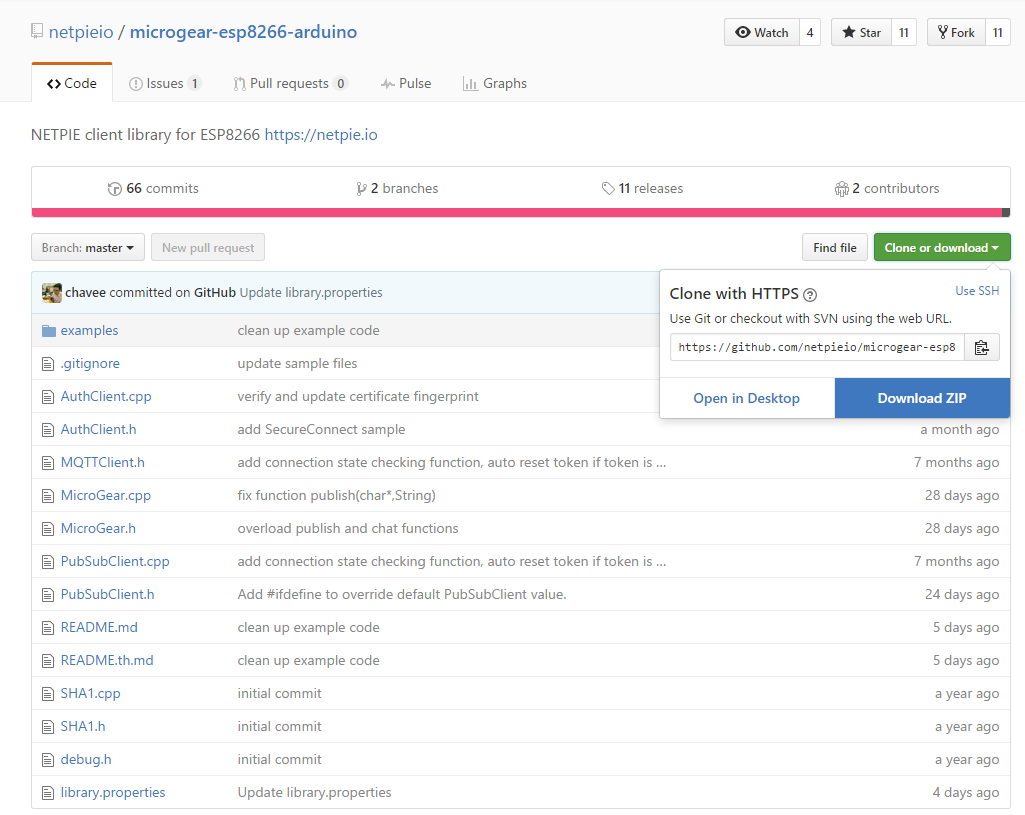Screen dimensions: 1025x815
Task: Click the repository bookmark icon beside netpieio
Action: (x=37, y=31)
